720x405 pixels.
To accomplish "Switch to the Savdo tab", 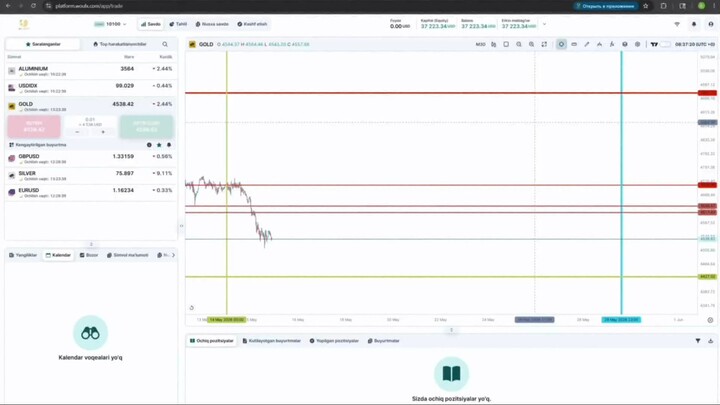I will (x=151, y=24).
